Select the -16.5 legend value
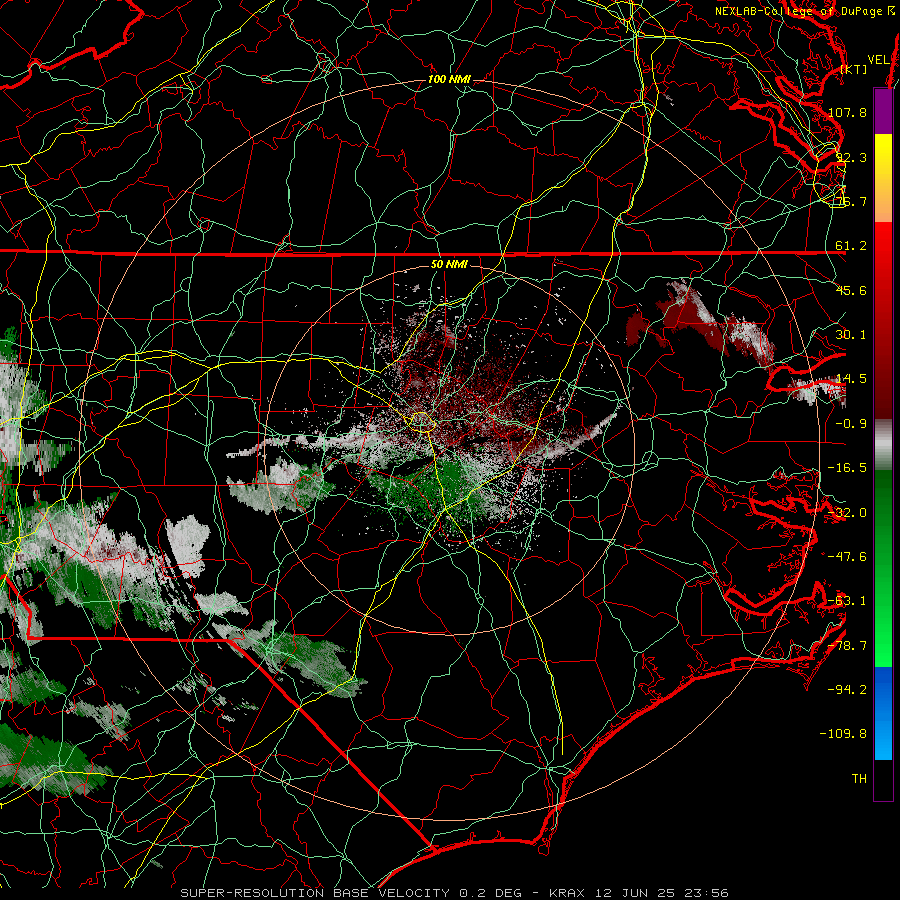This screenshot has width=900, height=900. click(x=847, y=468)
